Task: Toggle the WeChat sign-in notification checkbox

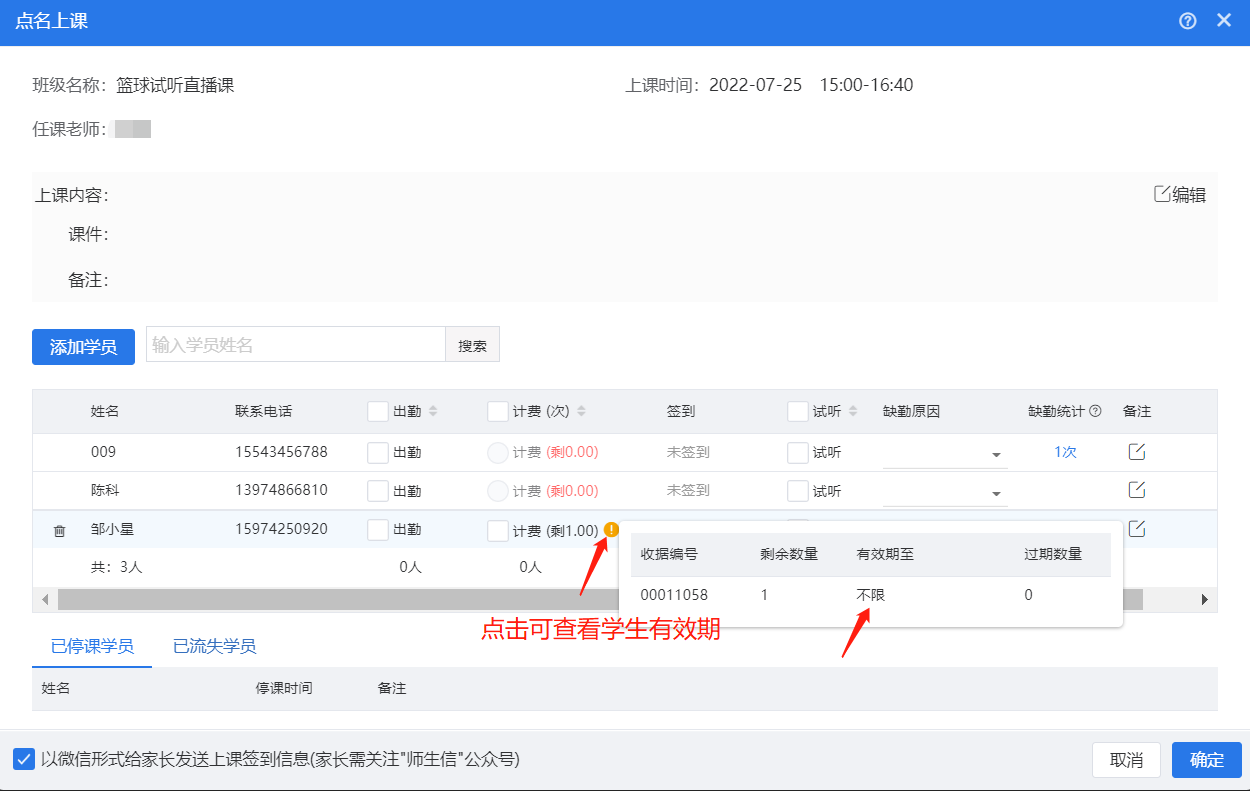Action: click(x=24, y=759)
